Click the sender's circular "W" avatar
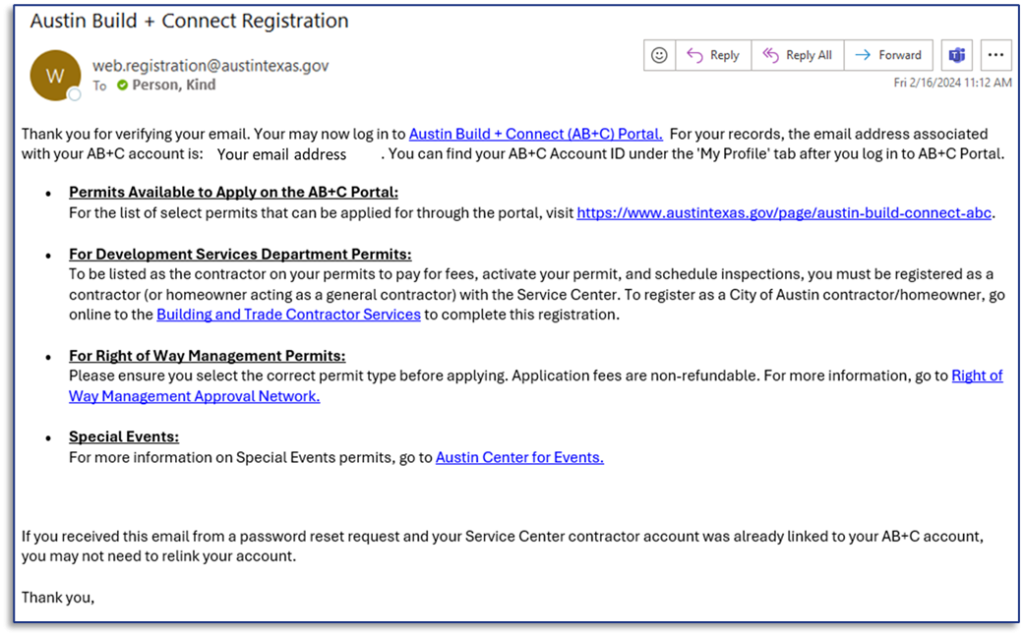1024x636 pixels. tap(54, 75)
